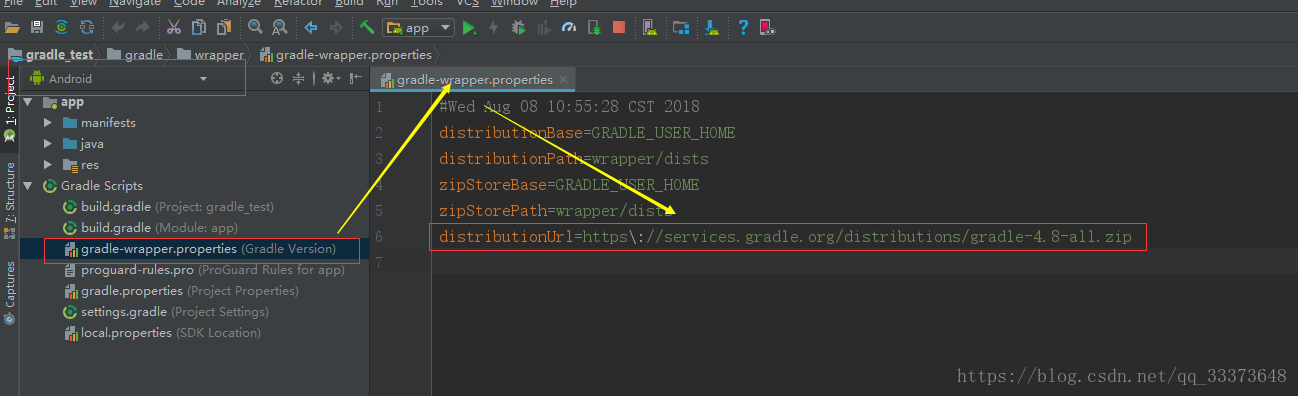Open the Captures tool window tab
Viewport: 1298px width, 396px height.
tap(9, 292)
